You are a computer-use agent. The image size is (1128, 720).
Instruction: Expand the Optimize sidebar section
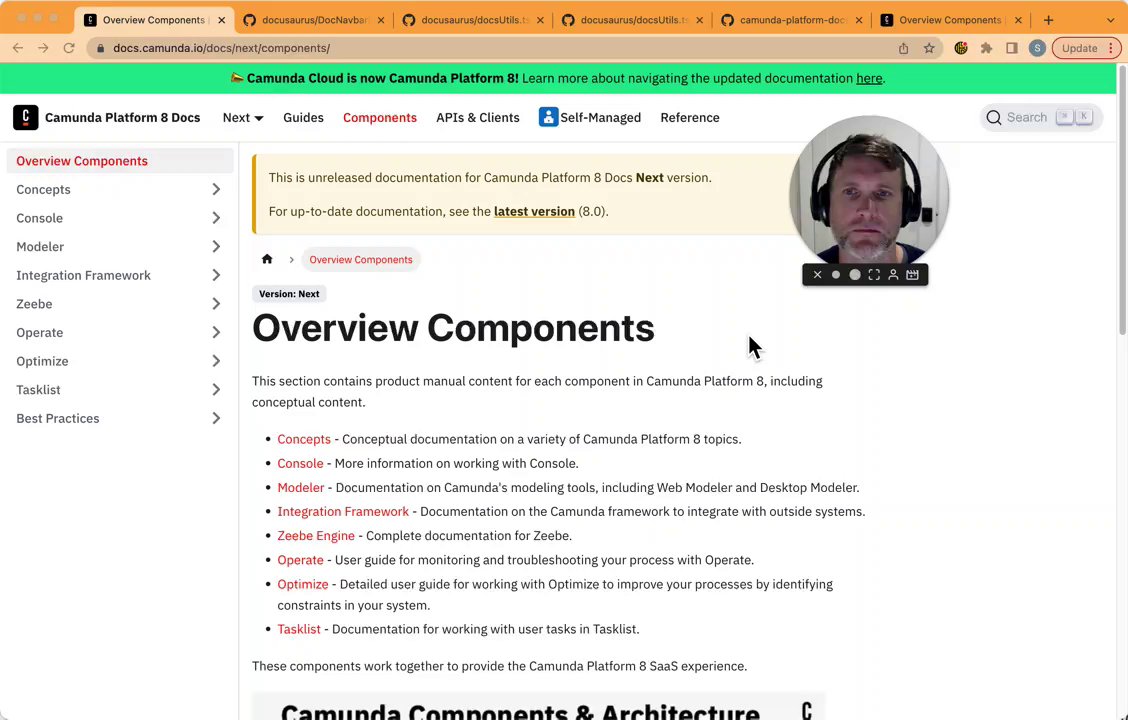(216, 361)
